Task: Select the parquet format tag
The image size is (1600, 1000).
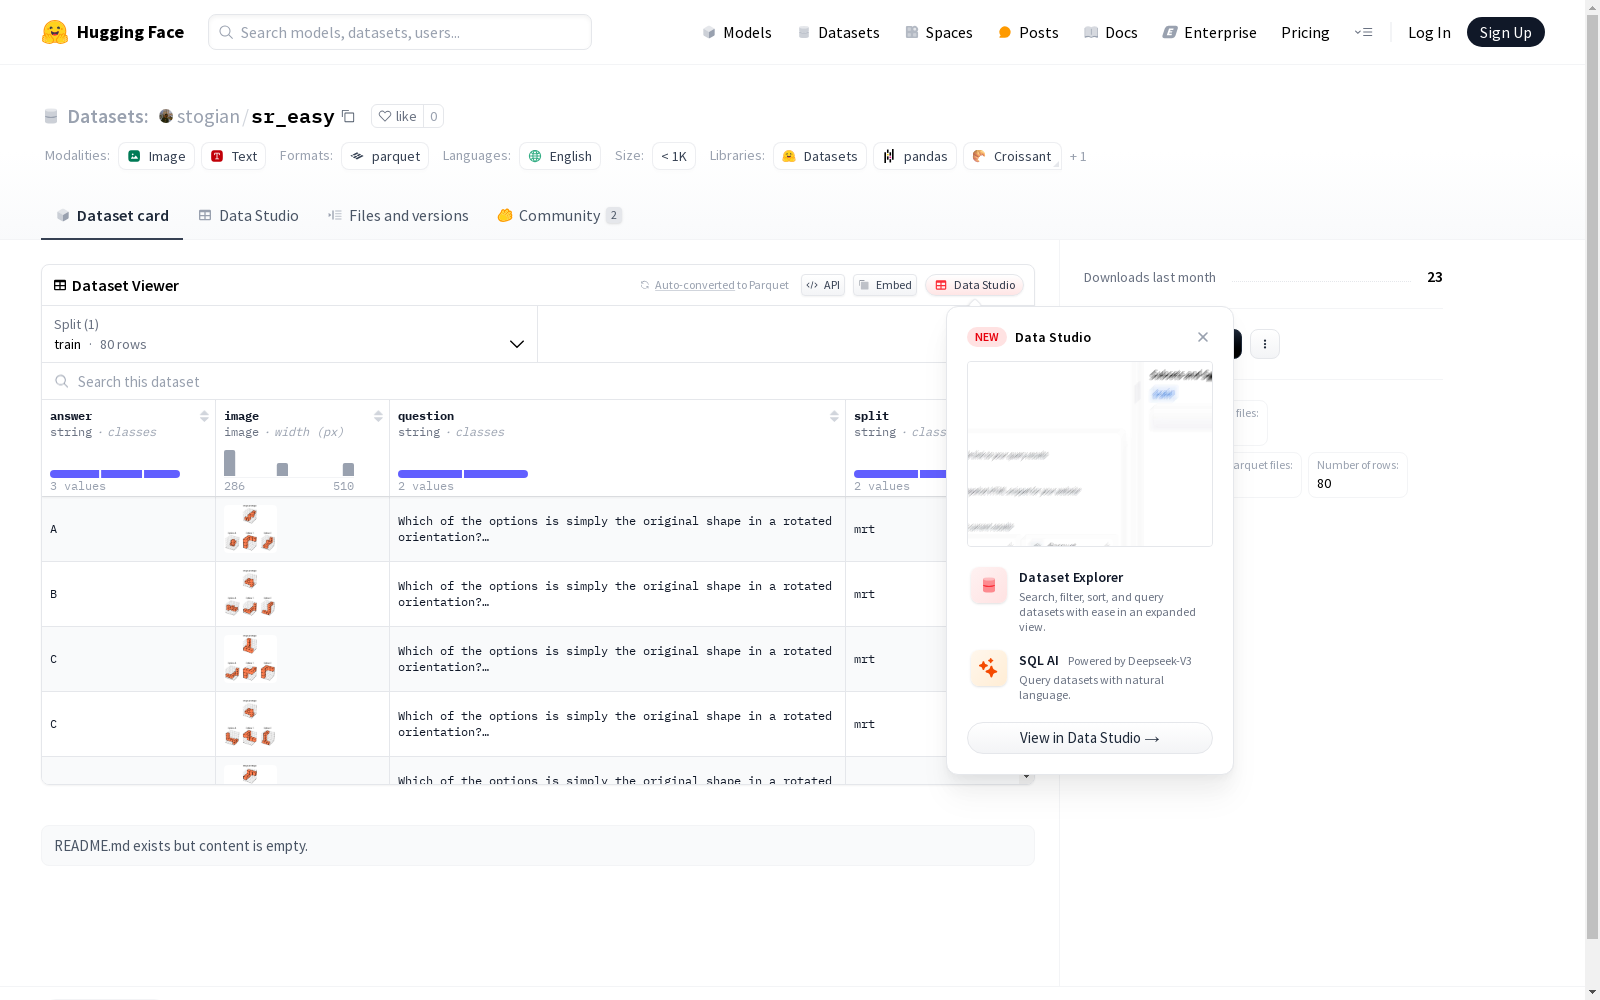Action: pyautogui.click(x=385, y=156)
